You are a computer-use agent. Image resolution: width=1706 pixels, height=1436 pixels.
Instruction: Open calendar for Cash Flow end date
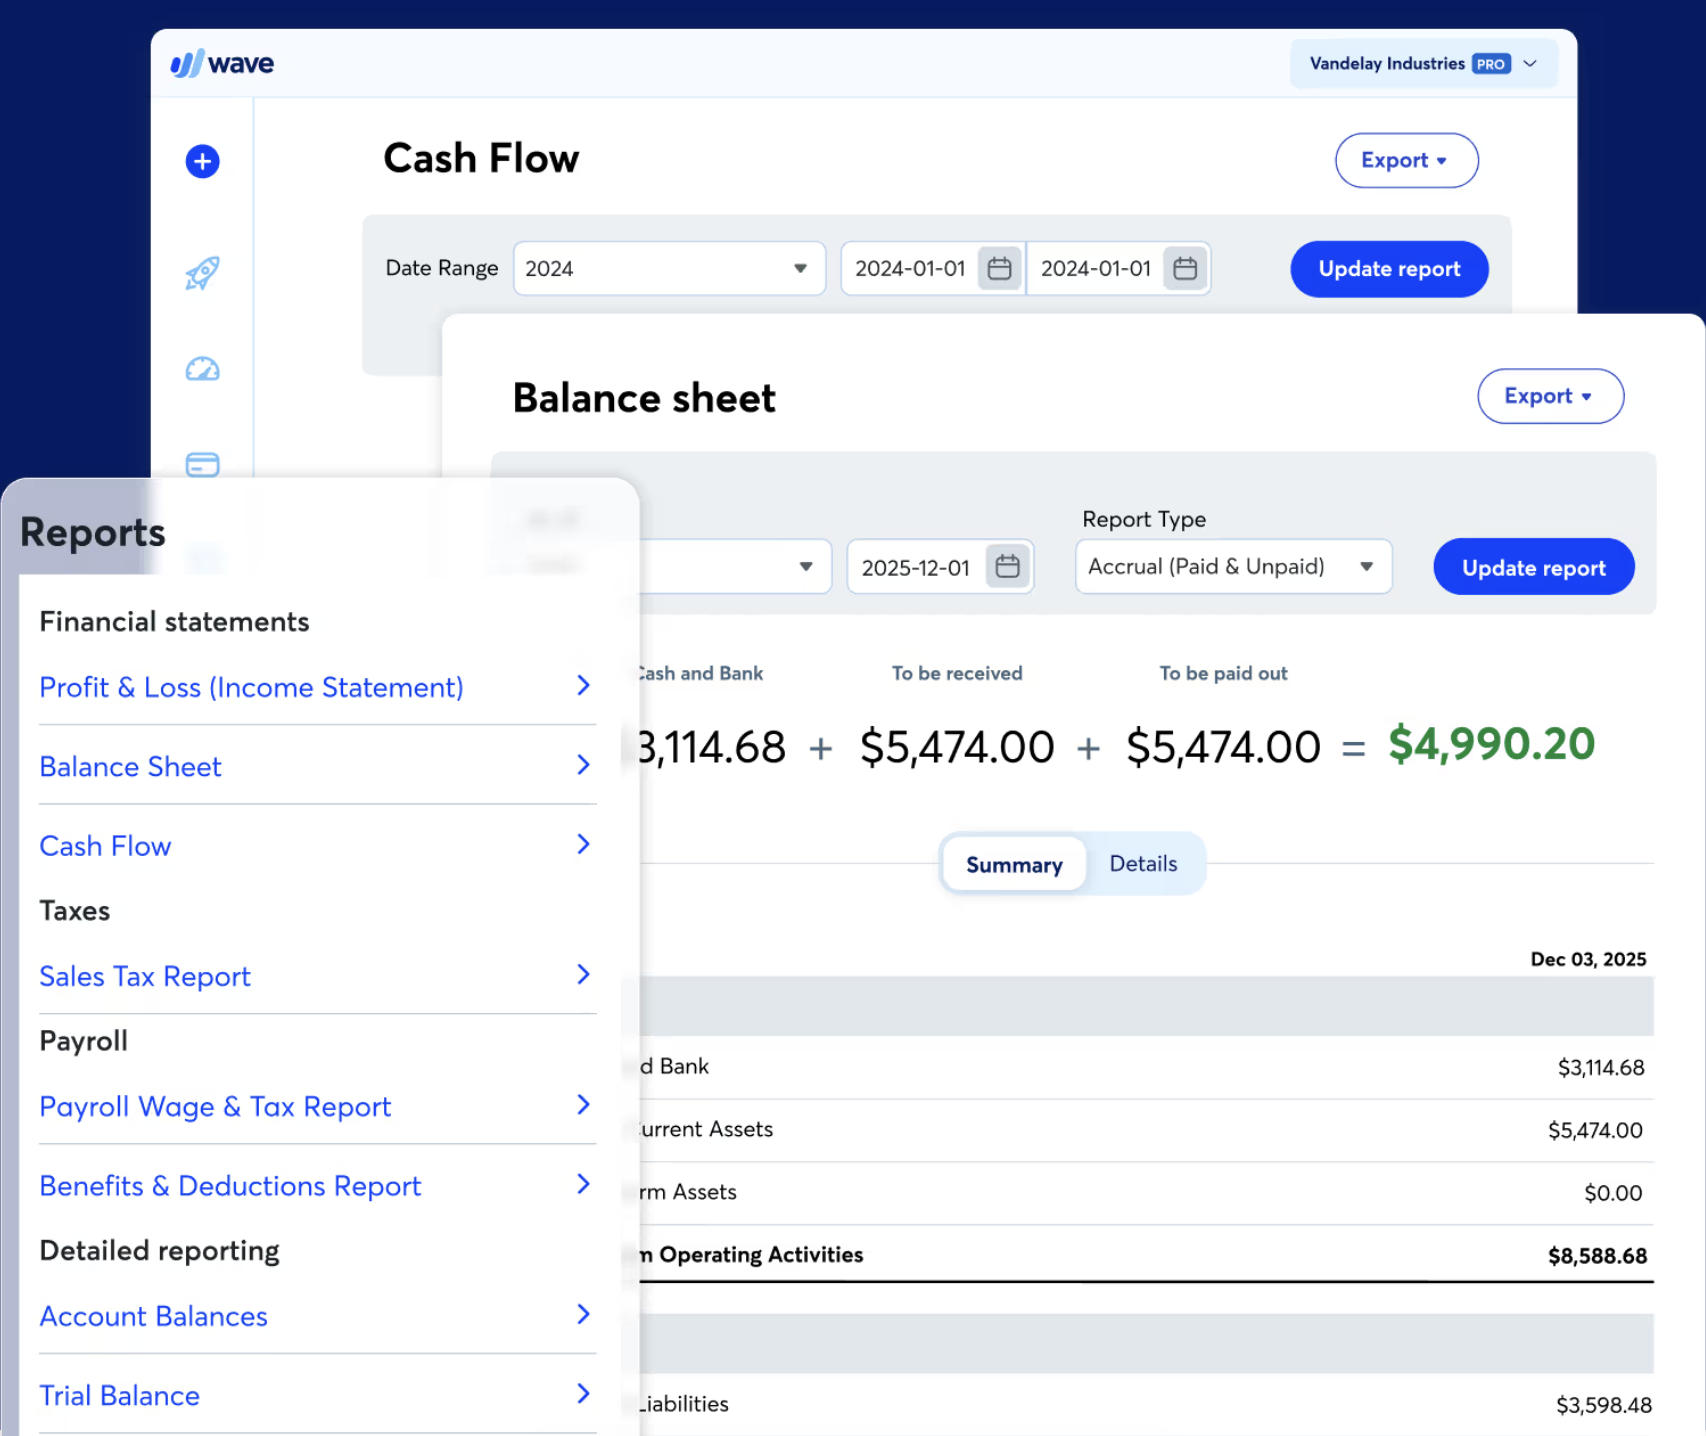click(1185, 268)
